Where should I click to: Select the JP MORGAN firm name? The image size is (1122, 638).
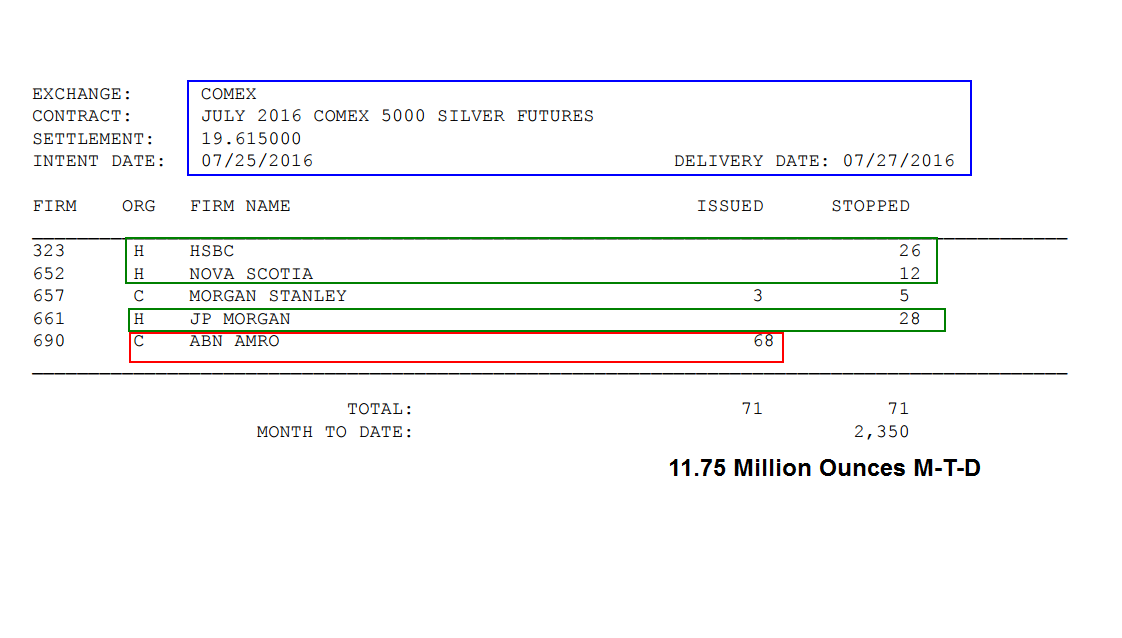[x=240, y=319]
